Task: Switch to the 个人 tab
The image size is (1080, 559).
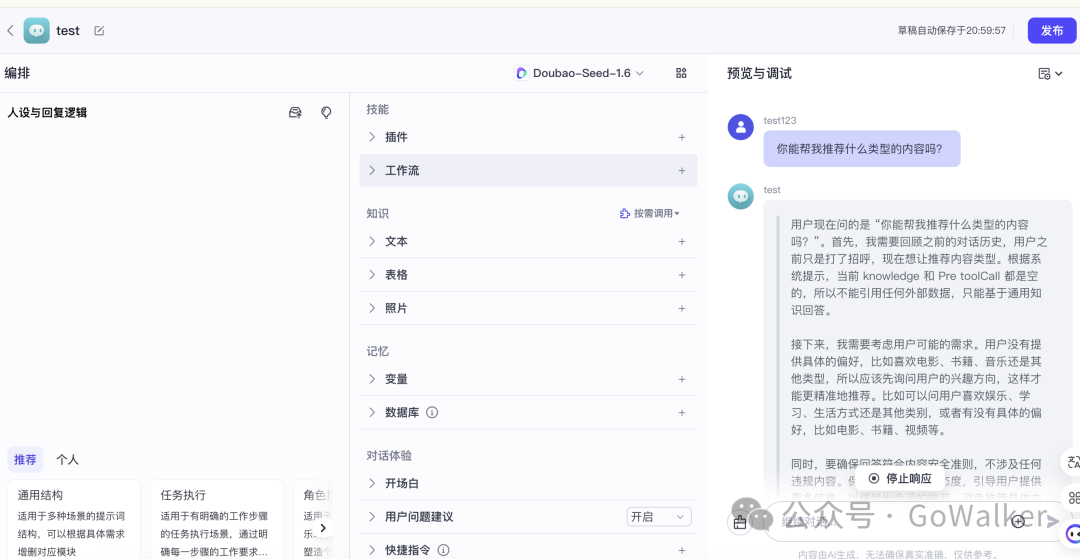Action: pyautogui.click(x=68, y=460)
